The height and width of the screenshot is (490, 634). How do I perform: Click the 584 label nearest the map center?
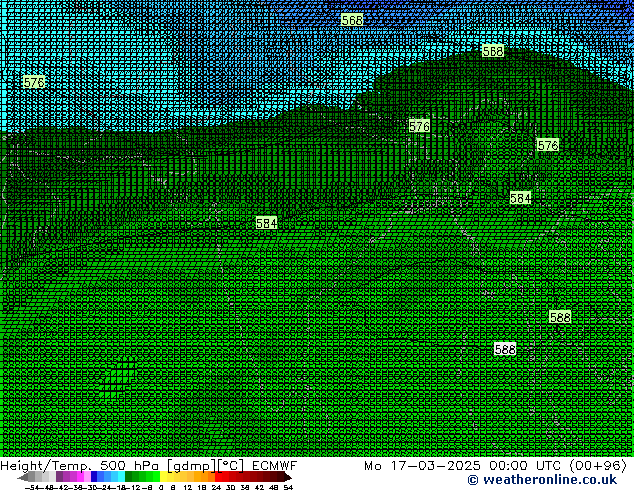pos(266,223)
